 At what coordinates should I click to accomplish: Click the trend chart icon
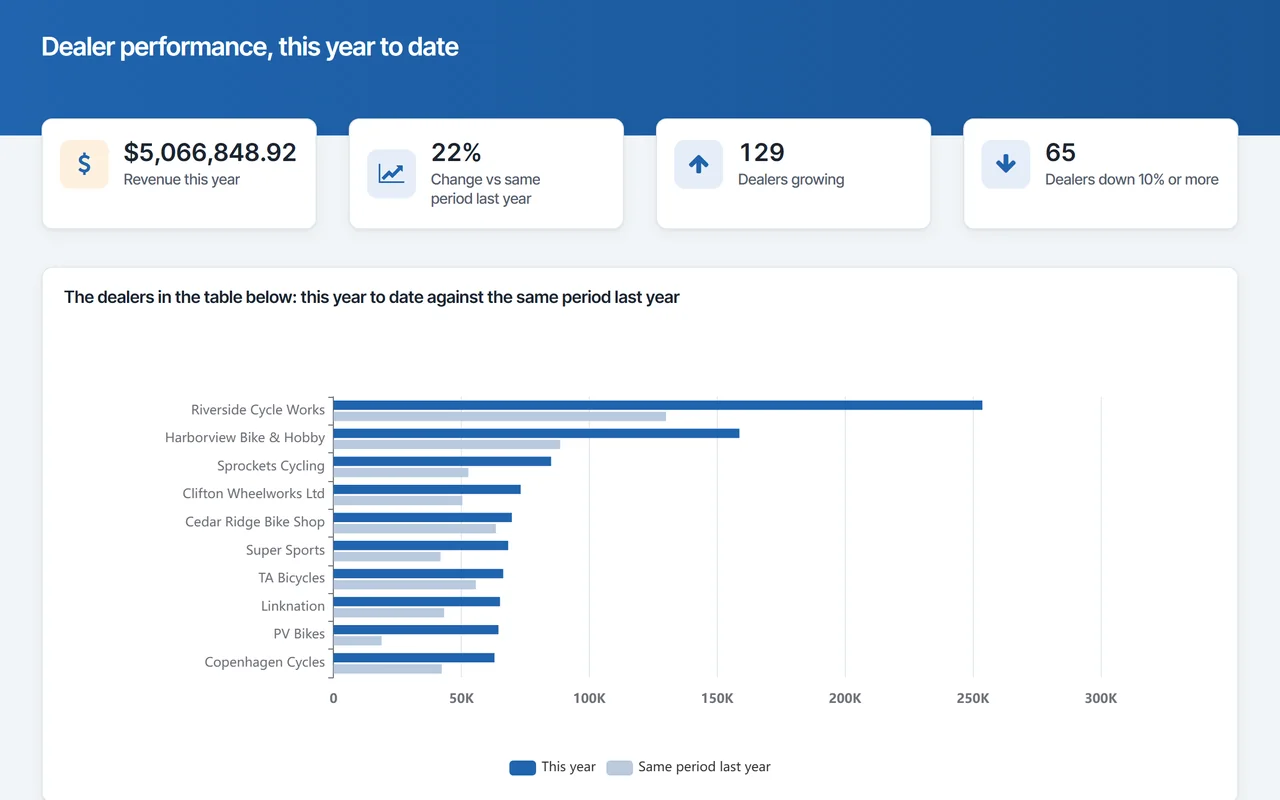tap(391, 174)
